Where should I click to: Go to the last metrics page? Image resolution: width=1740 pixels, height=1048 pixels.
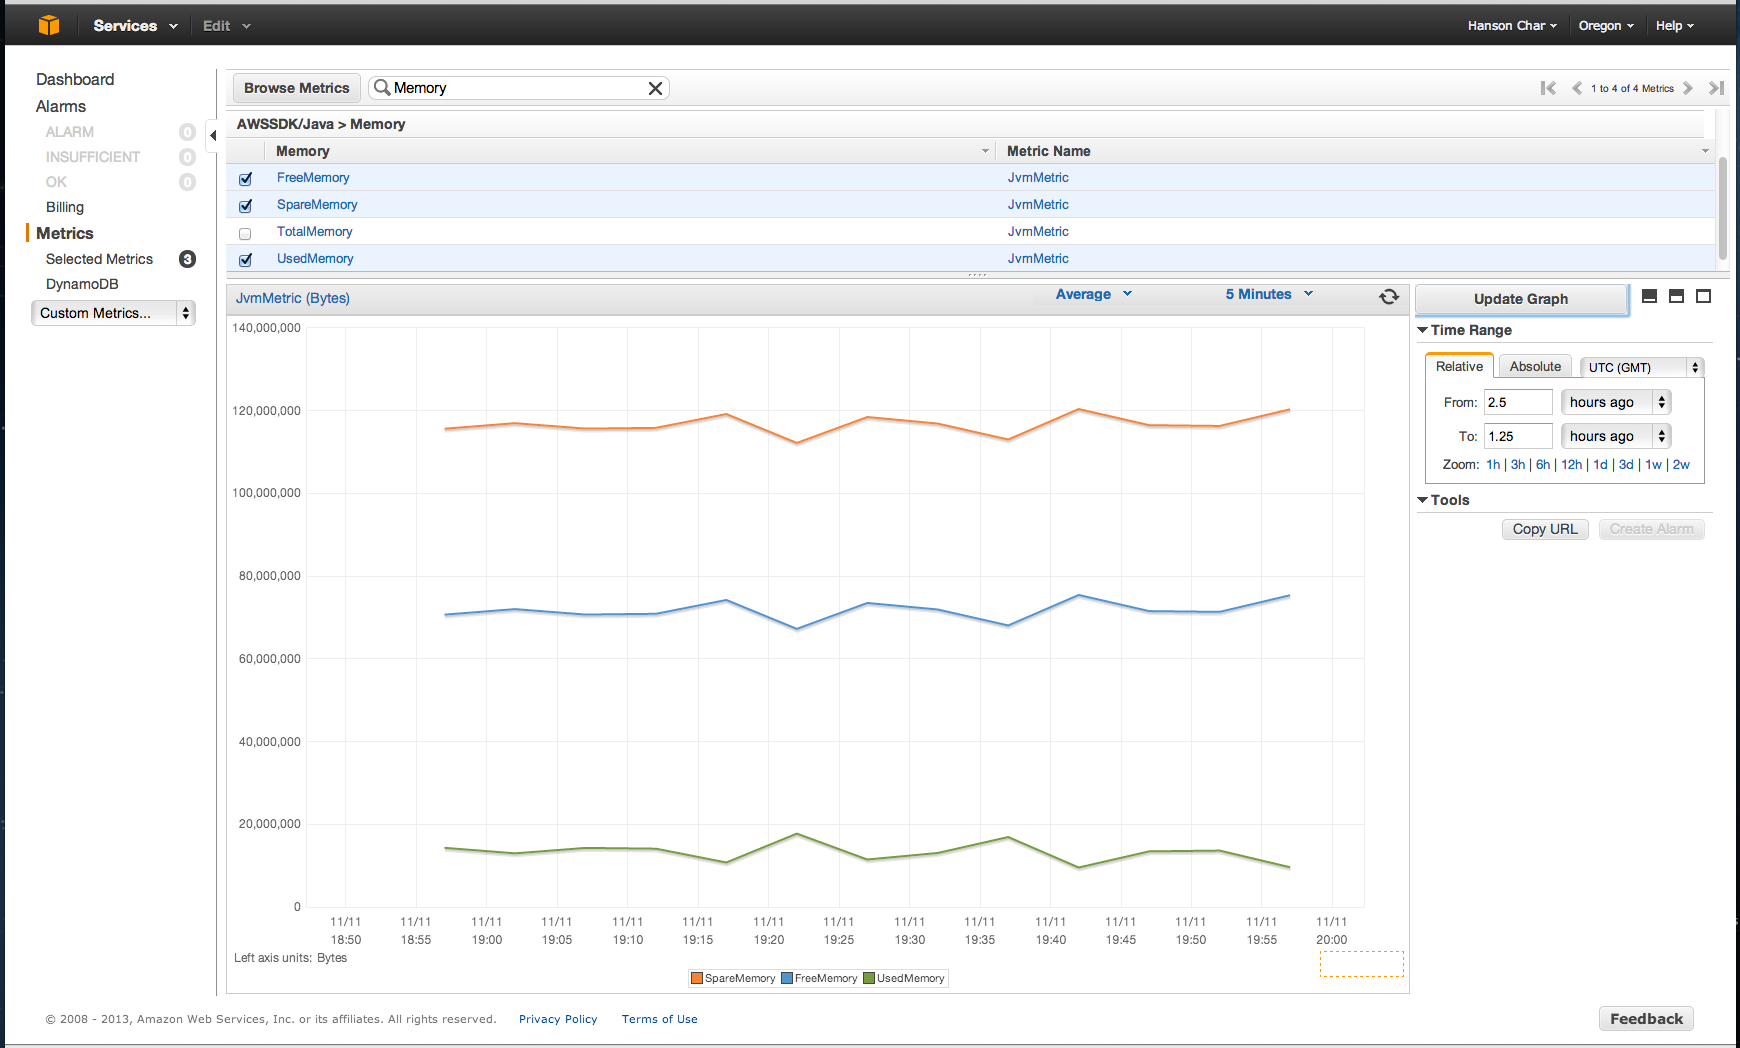pos(1717,88)
